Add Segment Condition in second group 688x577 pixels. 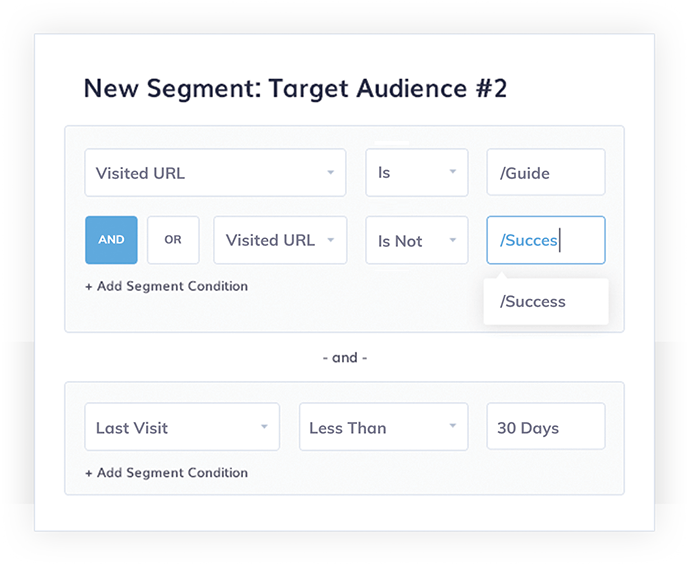coord(166,473)
